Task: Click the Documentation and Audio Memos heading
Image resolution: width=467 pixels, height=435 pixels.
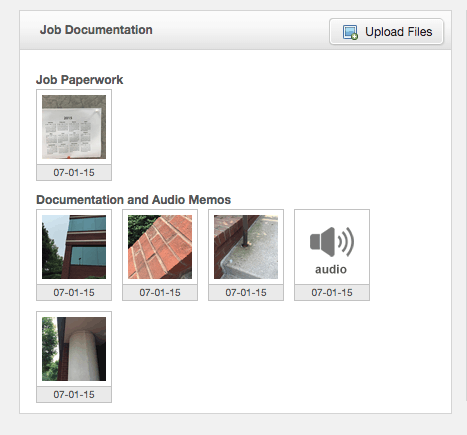Action: [133, 200]
